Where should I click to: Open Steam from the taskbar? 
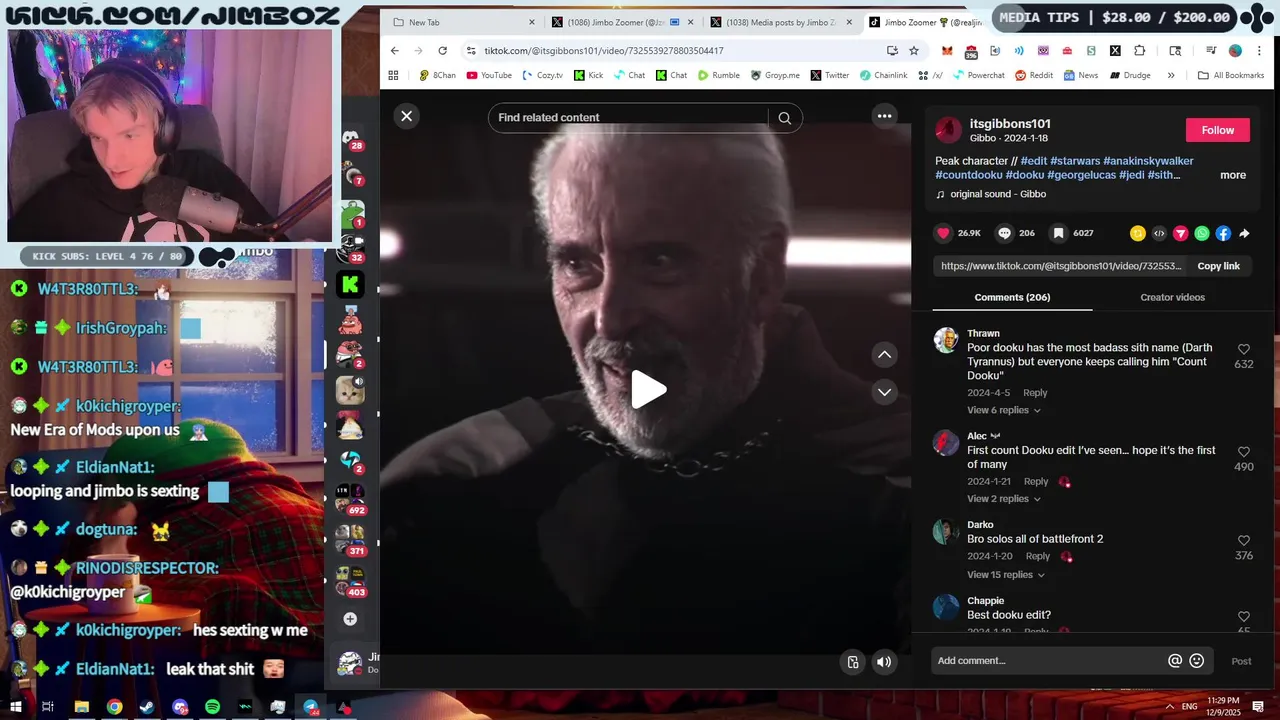147,707
